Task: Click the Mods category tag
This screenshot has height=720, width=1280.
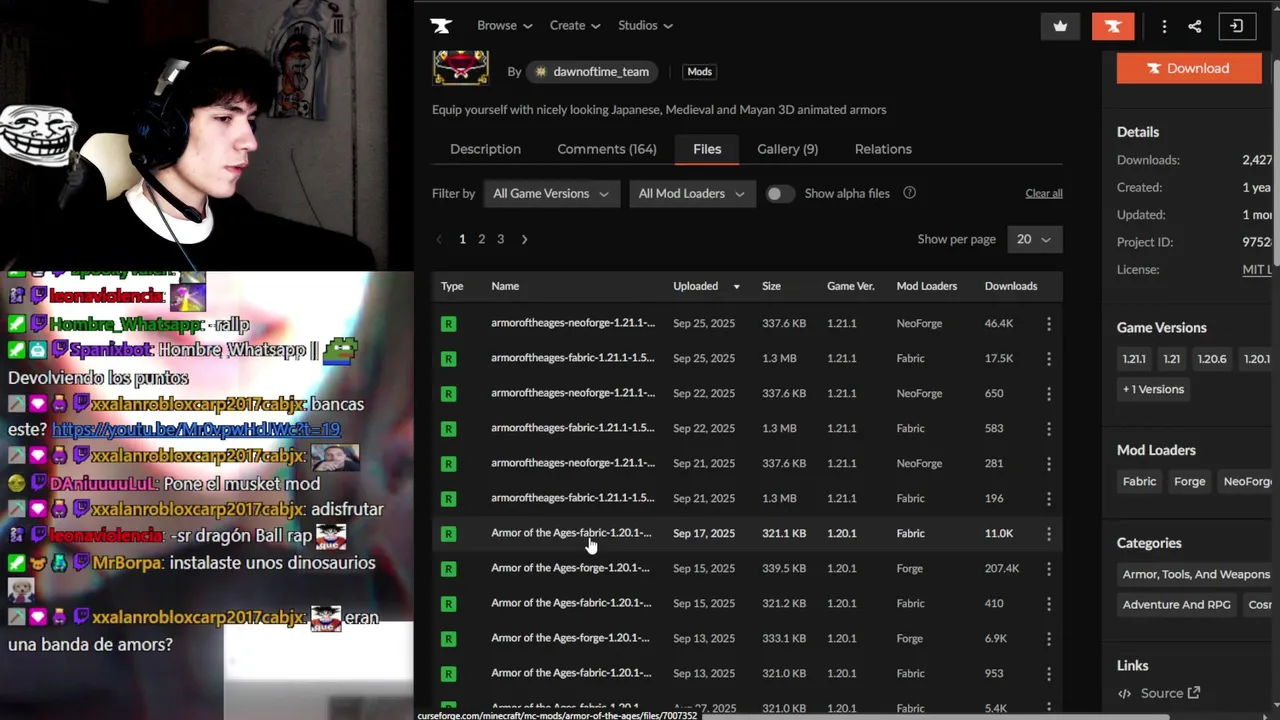Action: pyautogui.click(x=699, y=72)
